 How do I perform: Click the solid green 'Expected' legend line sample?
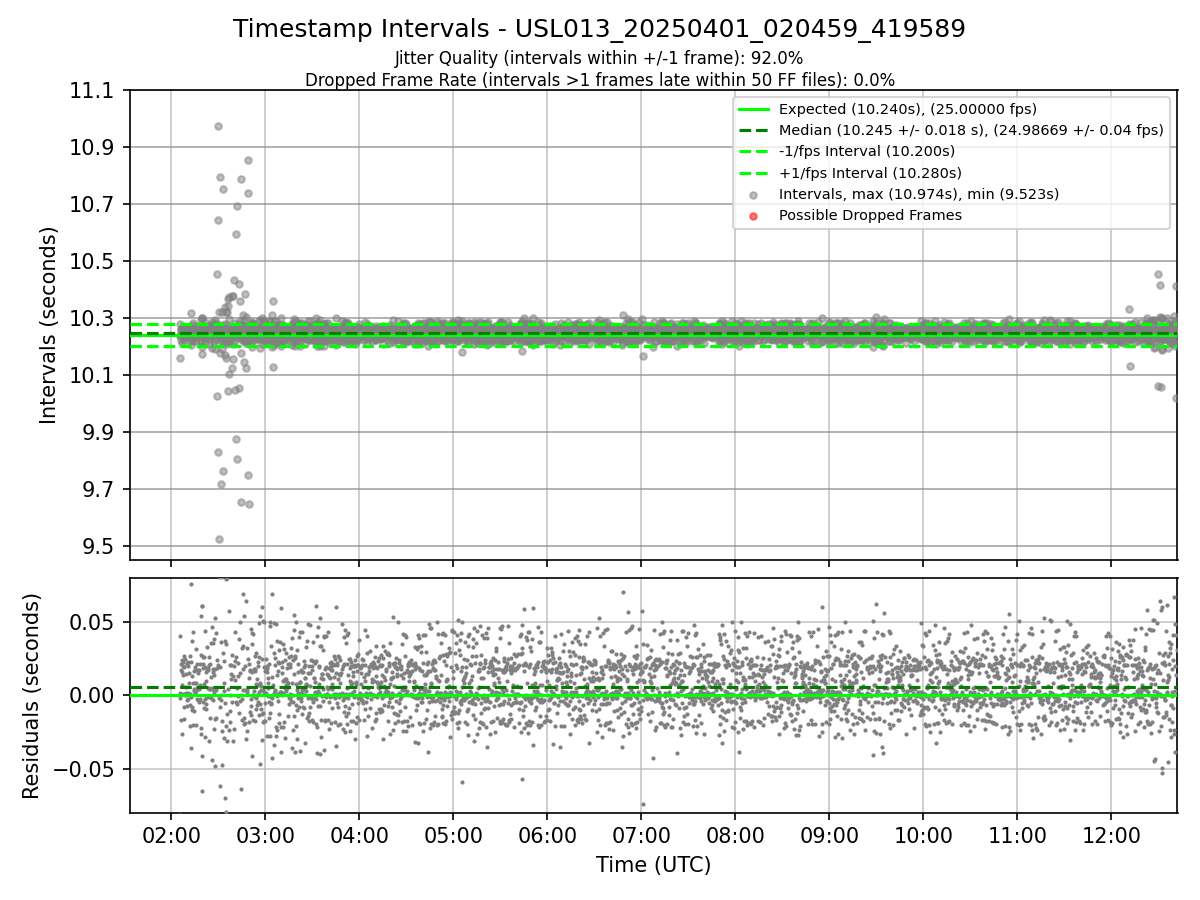(754, 109)
